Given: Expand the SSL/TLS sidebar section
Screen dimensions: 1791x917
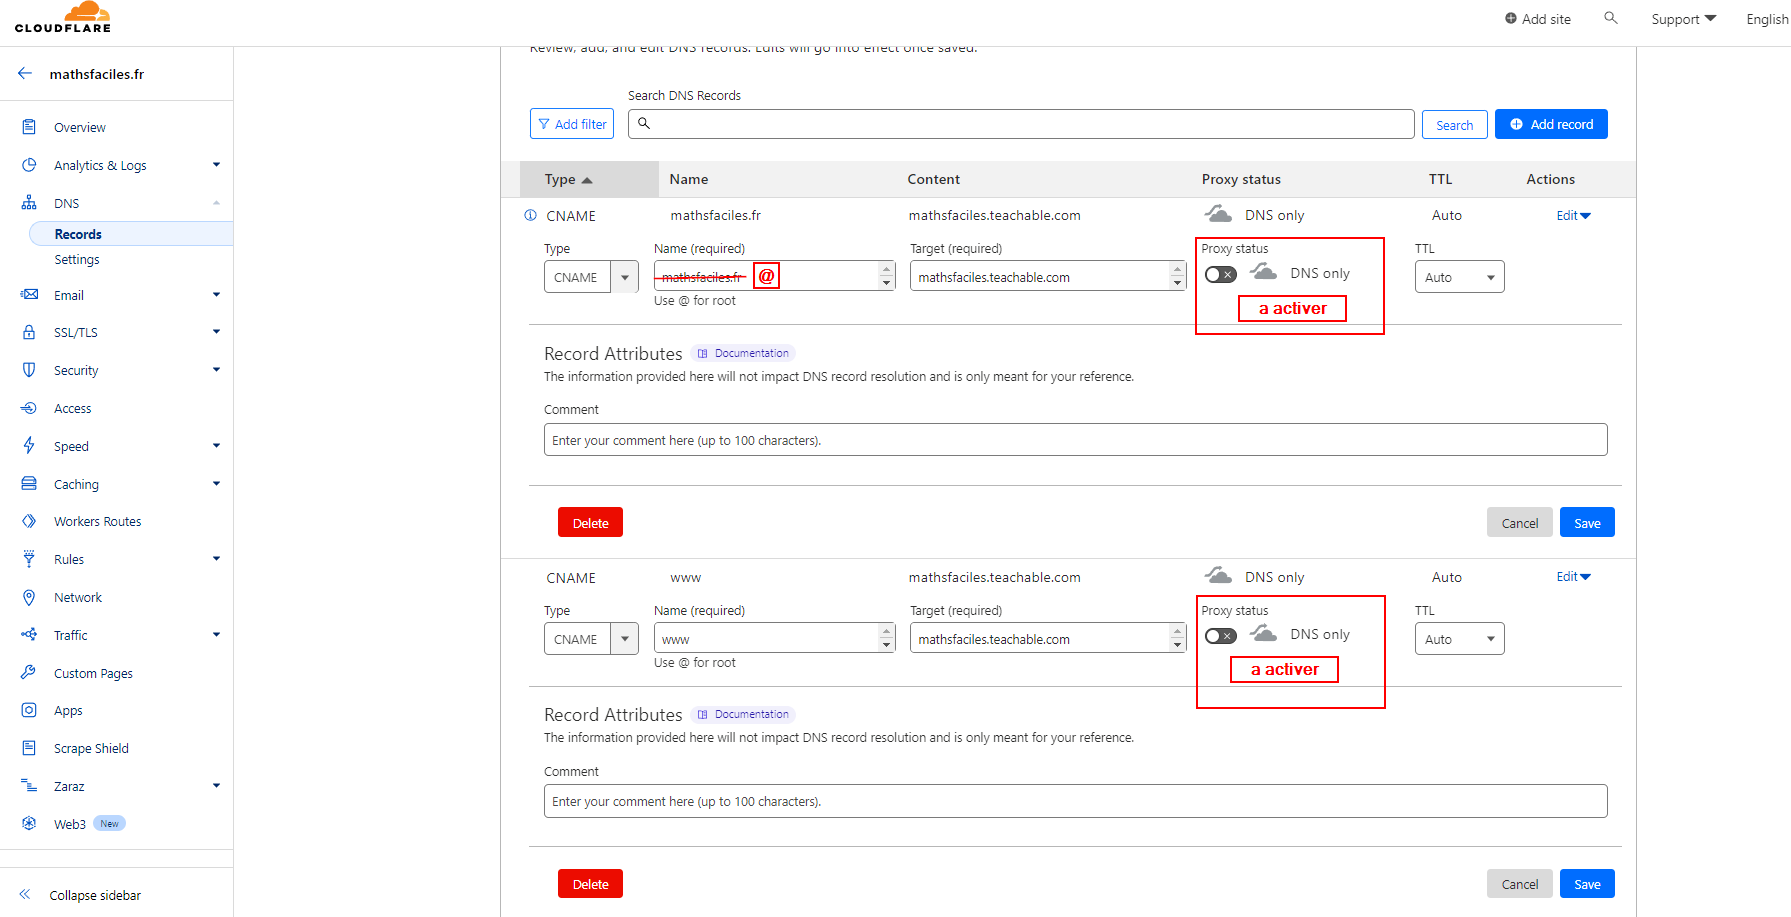Looking at the screenshot, I should pos(216,332).
